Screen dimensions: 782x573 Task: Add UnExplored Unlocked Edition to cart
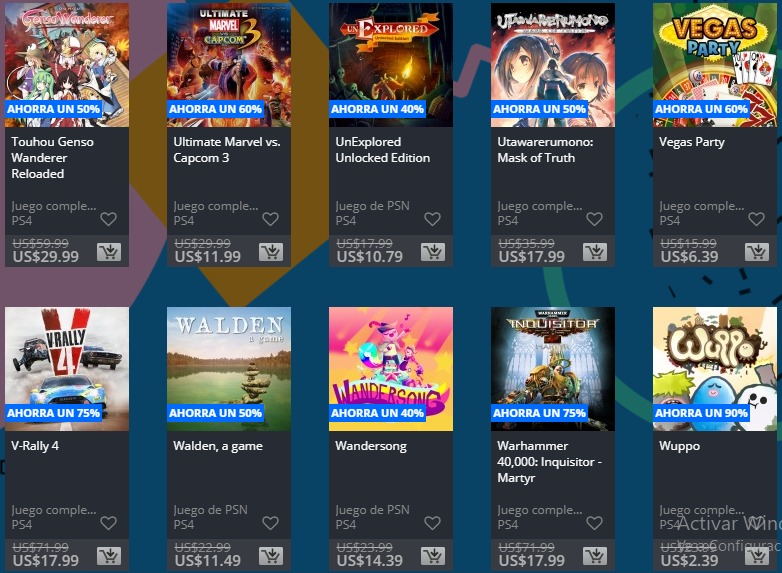point(433,252)
